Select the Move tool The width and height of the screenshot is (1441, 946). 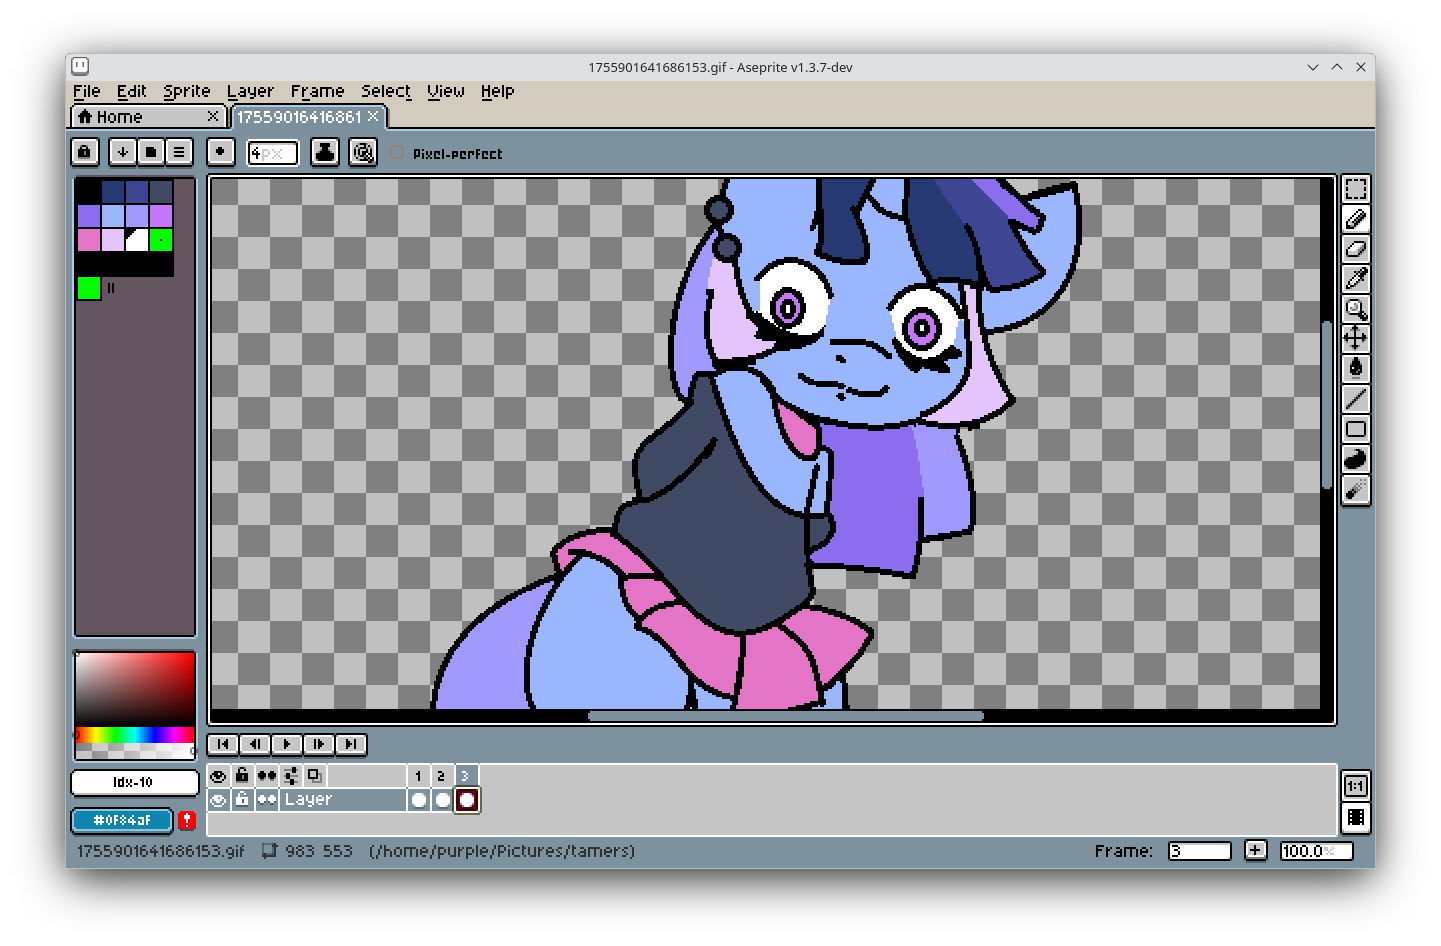(x=1355, y=338)
